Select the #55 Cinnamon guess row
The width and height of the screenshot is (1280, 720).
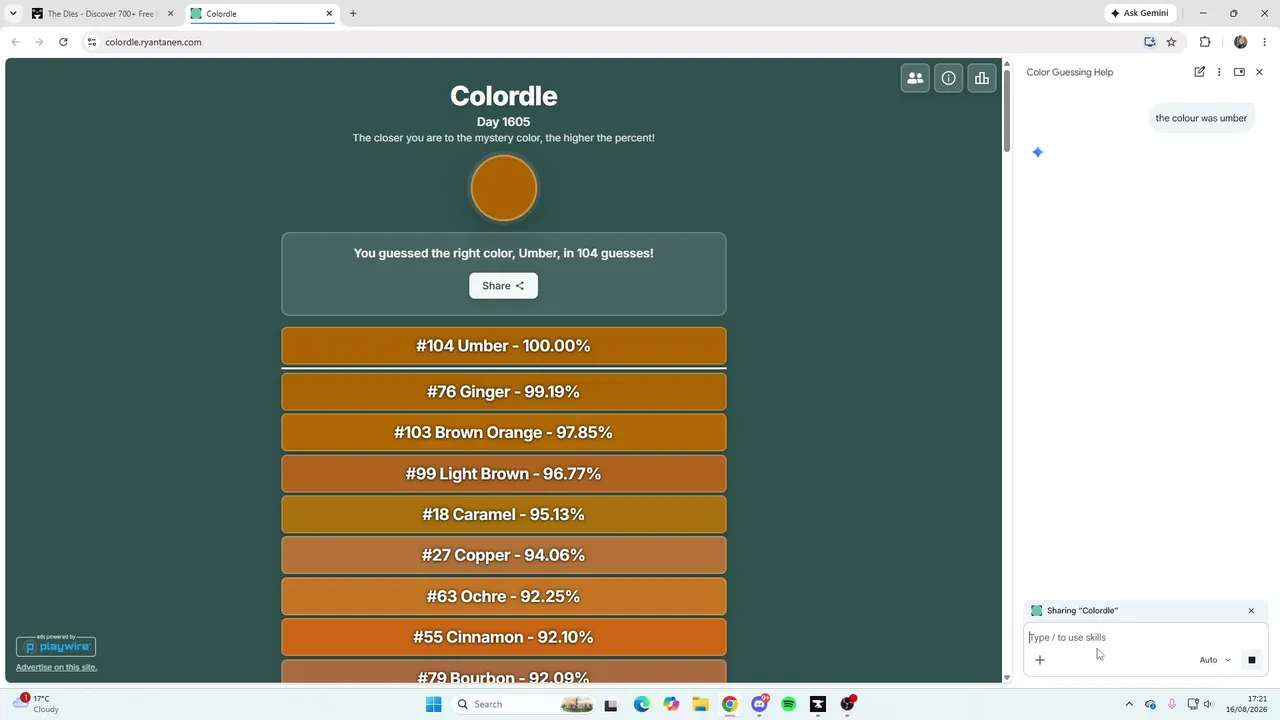(504, 637)
